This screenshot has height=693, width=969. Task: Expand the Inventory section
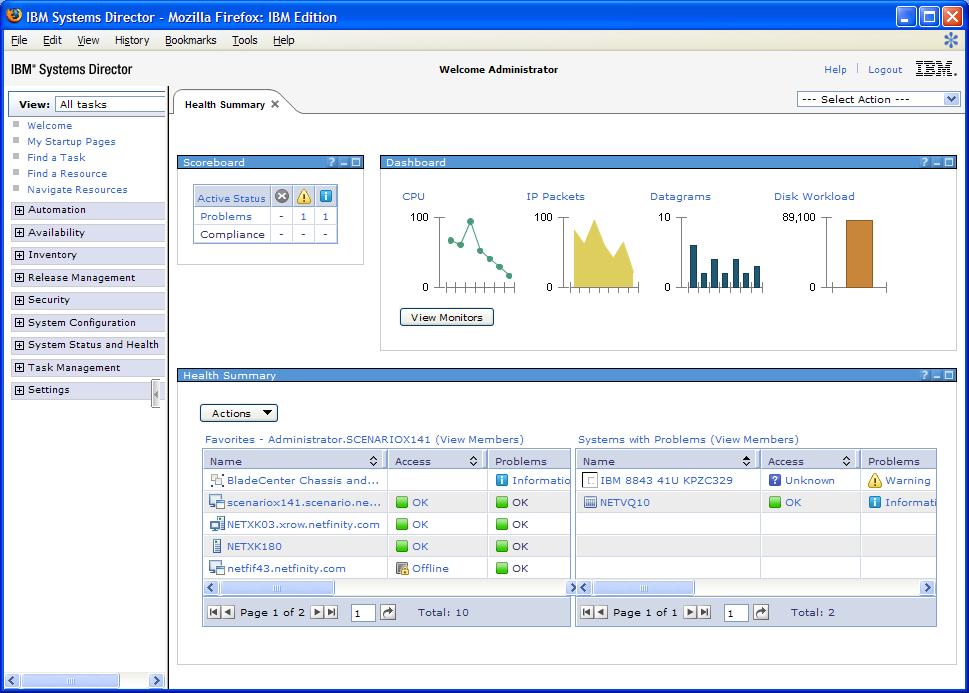[20, 255]
